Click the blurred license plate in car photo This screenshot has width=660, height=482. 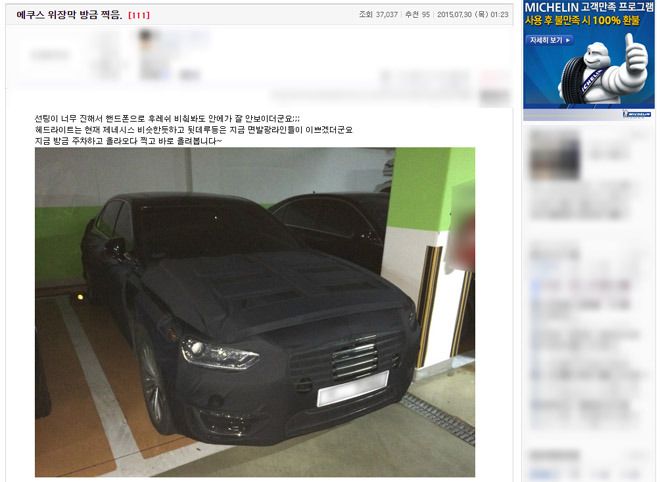pyautogui.click(x=353, y=389)
